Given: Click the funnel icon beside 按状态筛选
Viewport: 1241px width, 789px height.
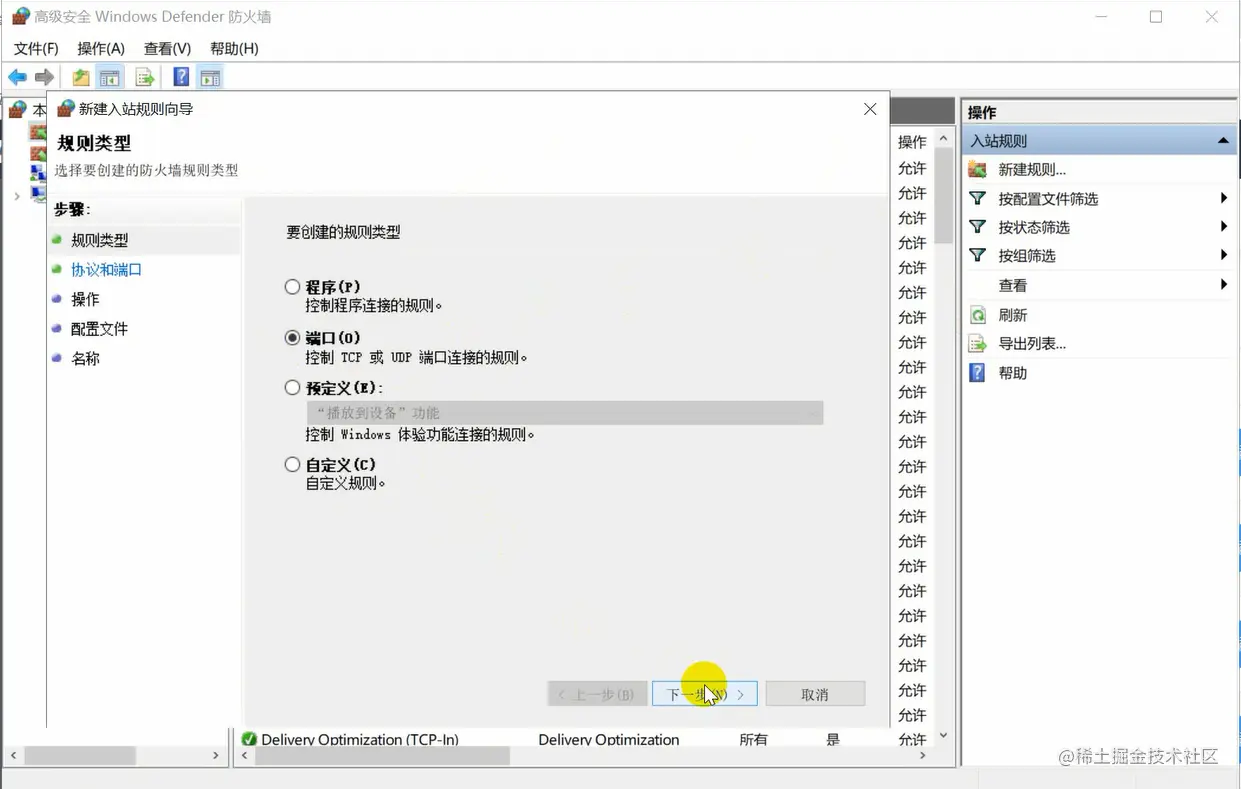Looking at the screenshot, I should [x=978, y=227].
